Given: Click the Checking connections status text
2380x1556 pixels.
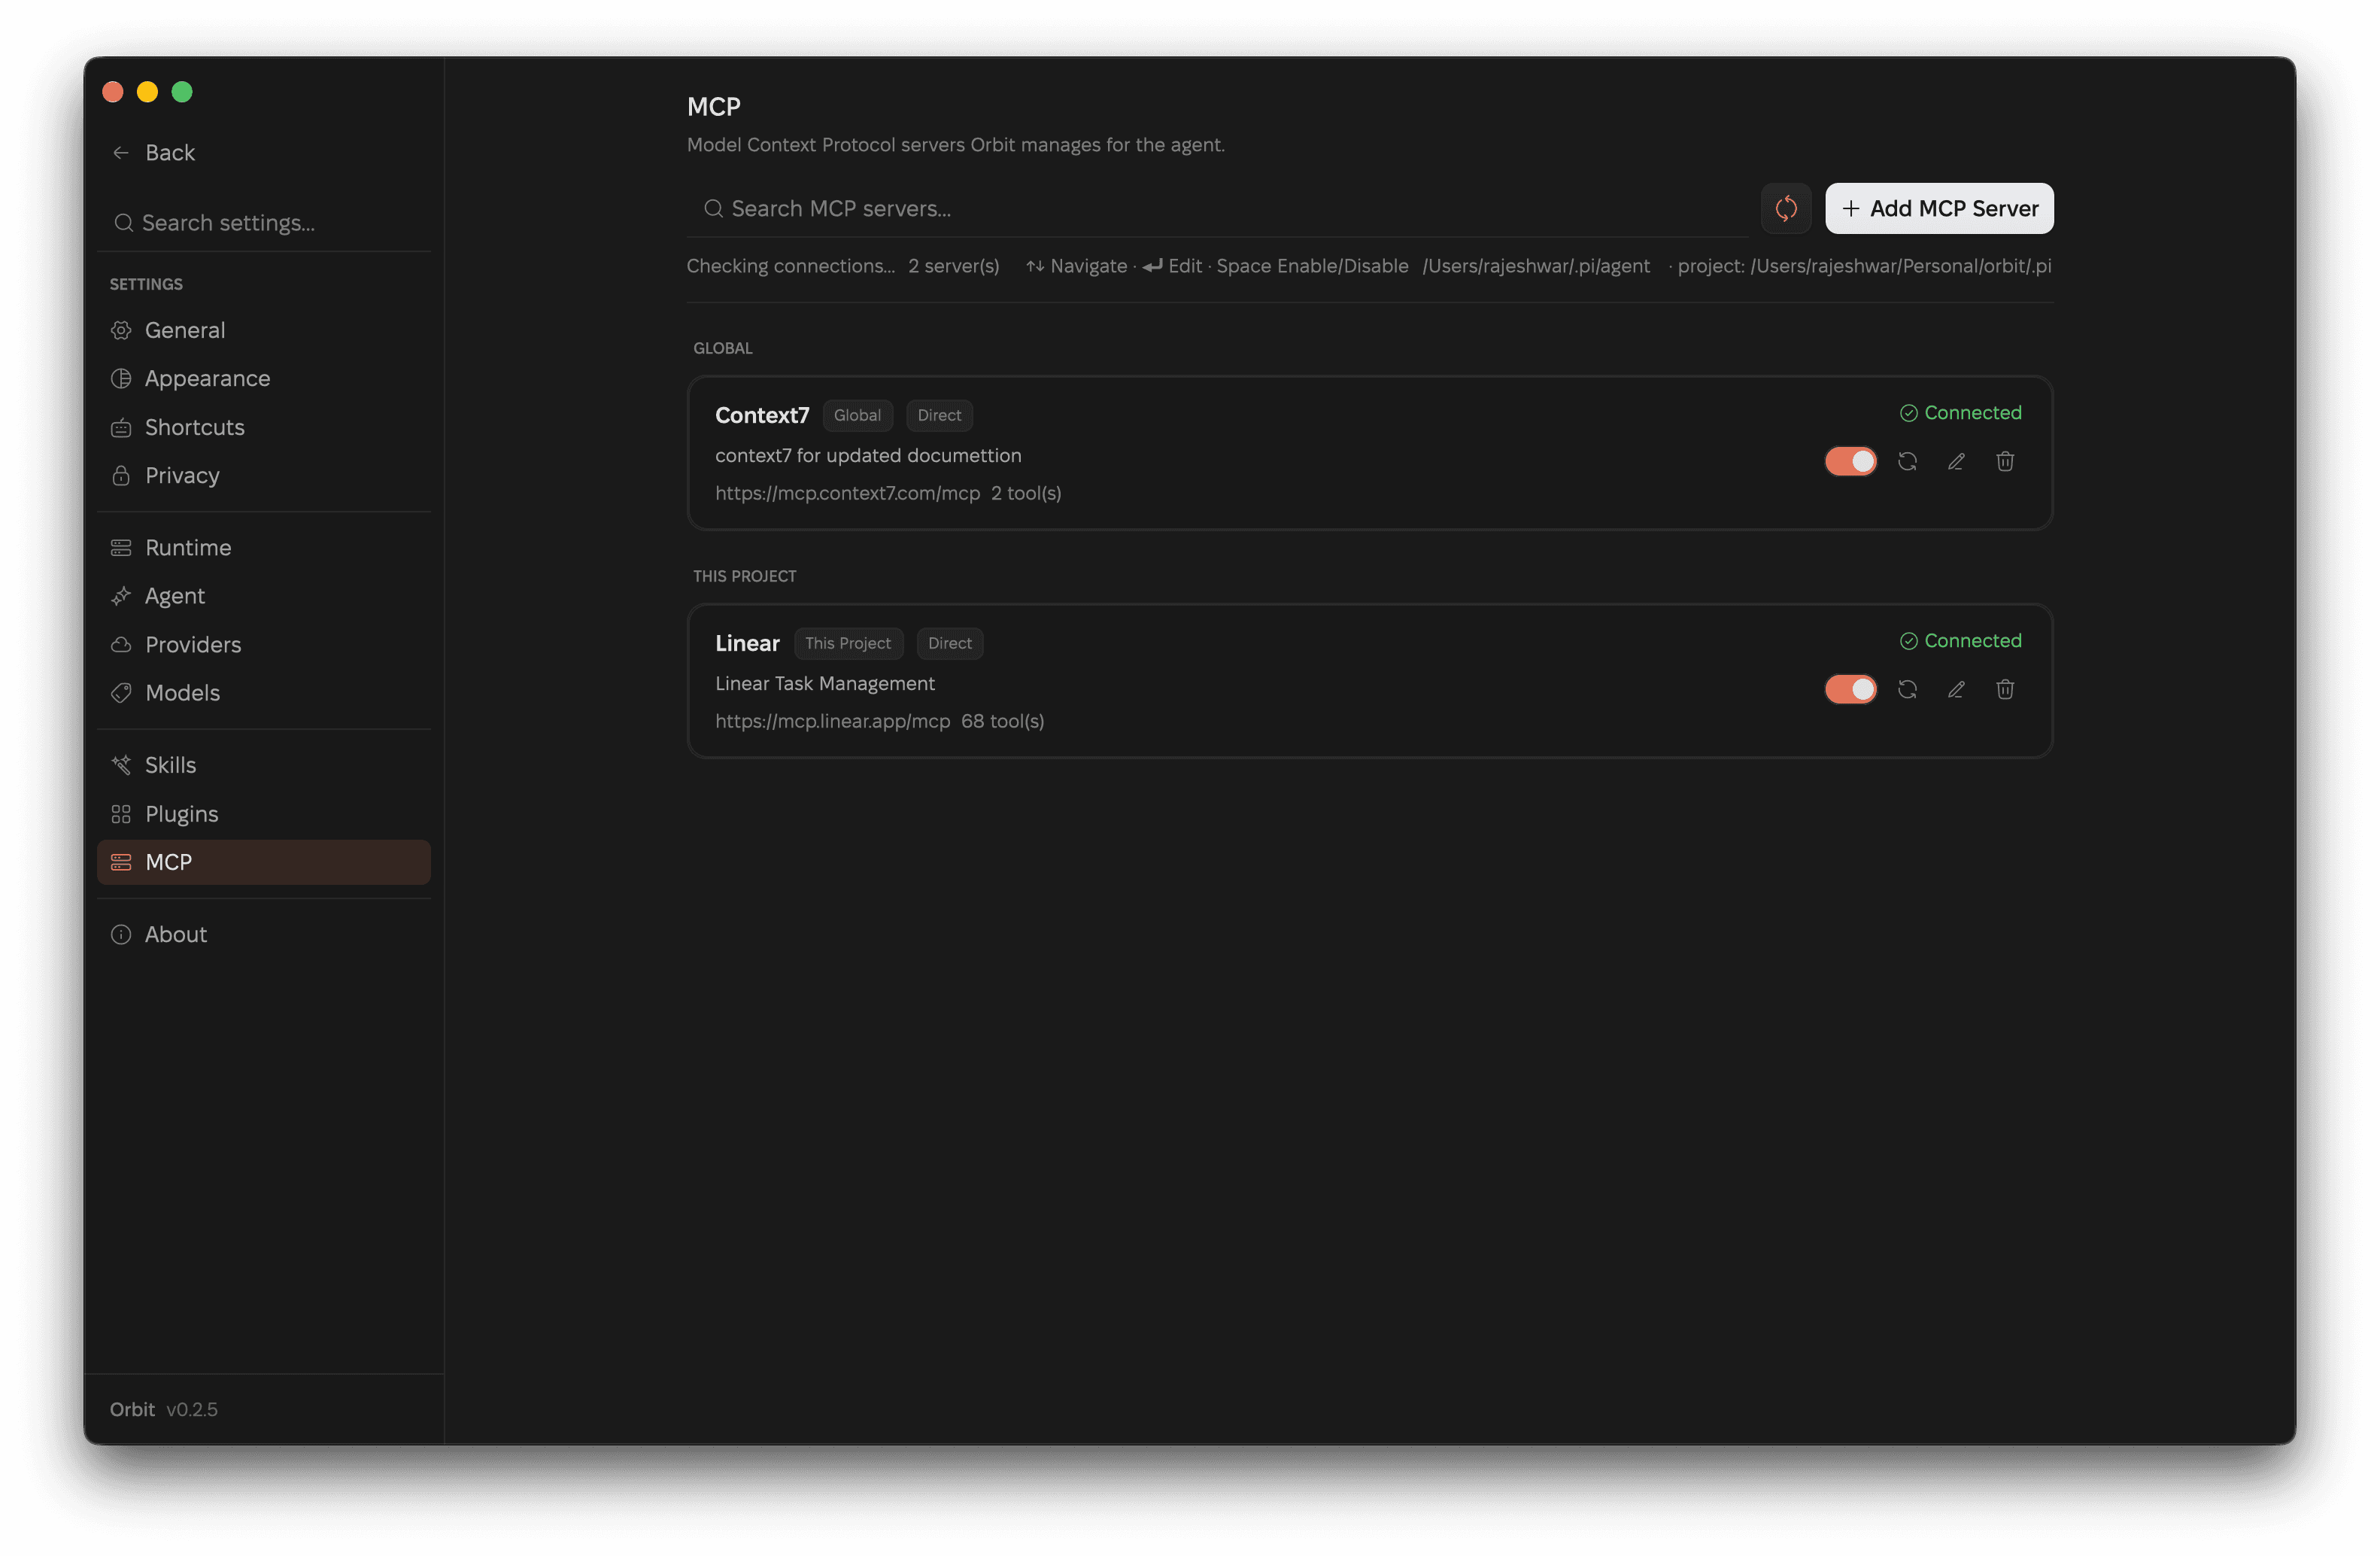Looking at the screenshot, I should 790,265.
